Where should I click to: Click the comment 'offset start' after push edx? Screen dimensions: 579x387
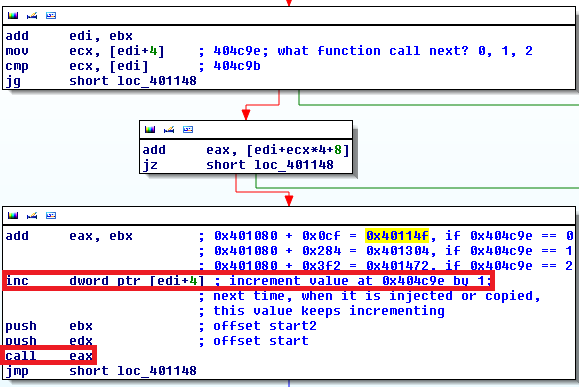pyautogui.click(x=261, y=340)
